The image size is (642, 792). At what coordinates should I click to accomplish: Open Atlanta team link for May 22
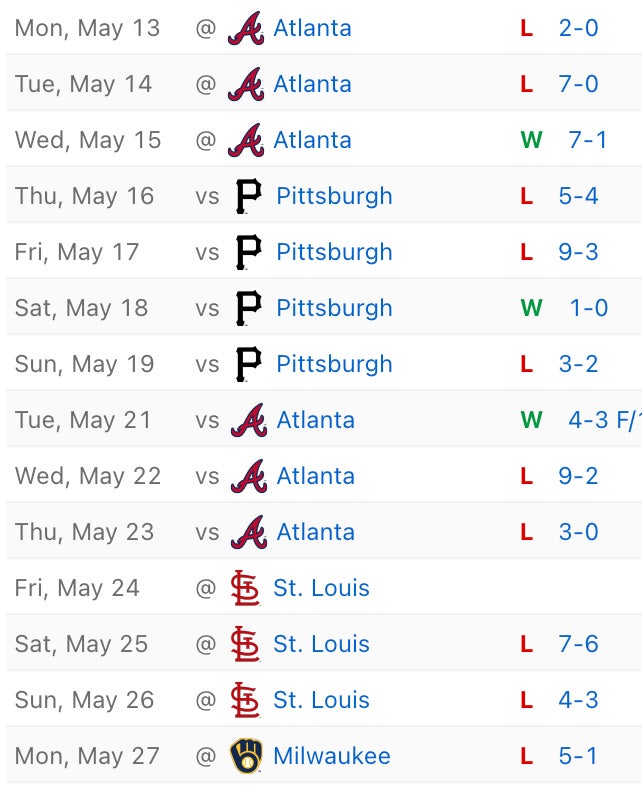pyautogui.click(x=315, y=476)
